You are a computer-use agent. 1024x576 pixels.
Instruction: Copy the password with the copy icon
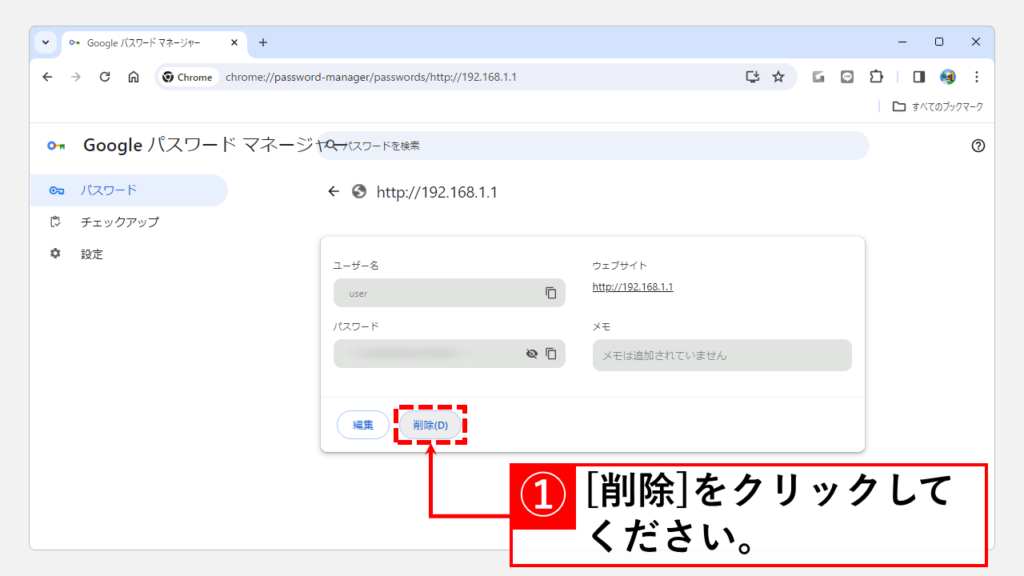point(550,354)
